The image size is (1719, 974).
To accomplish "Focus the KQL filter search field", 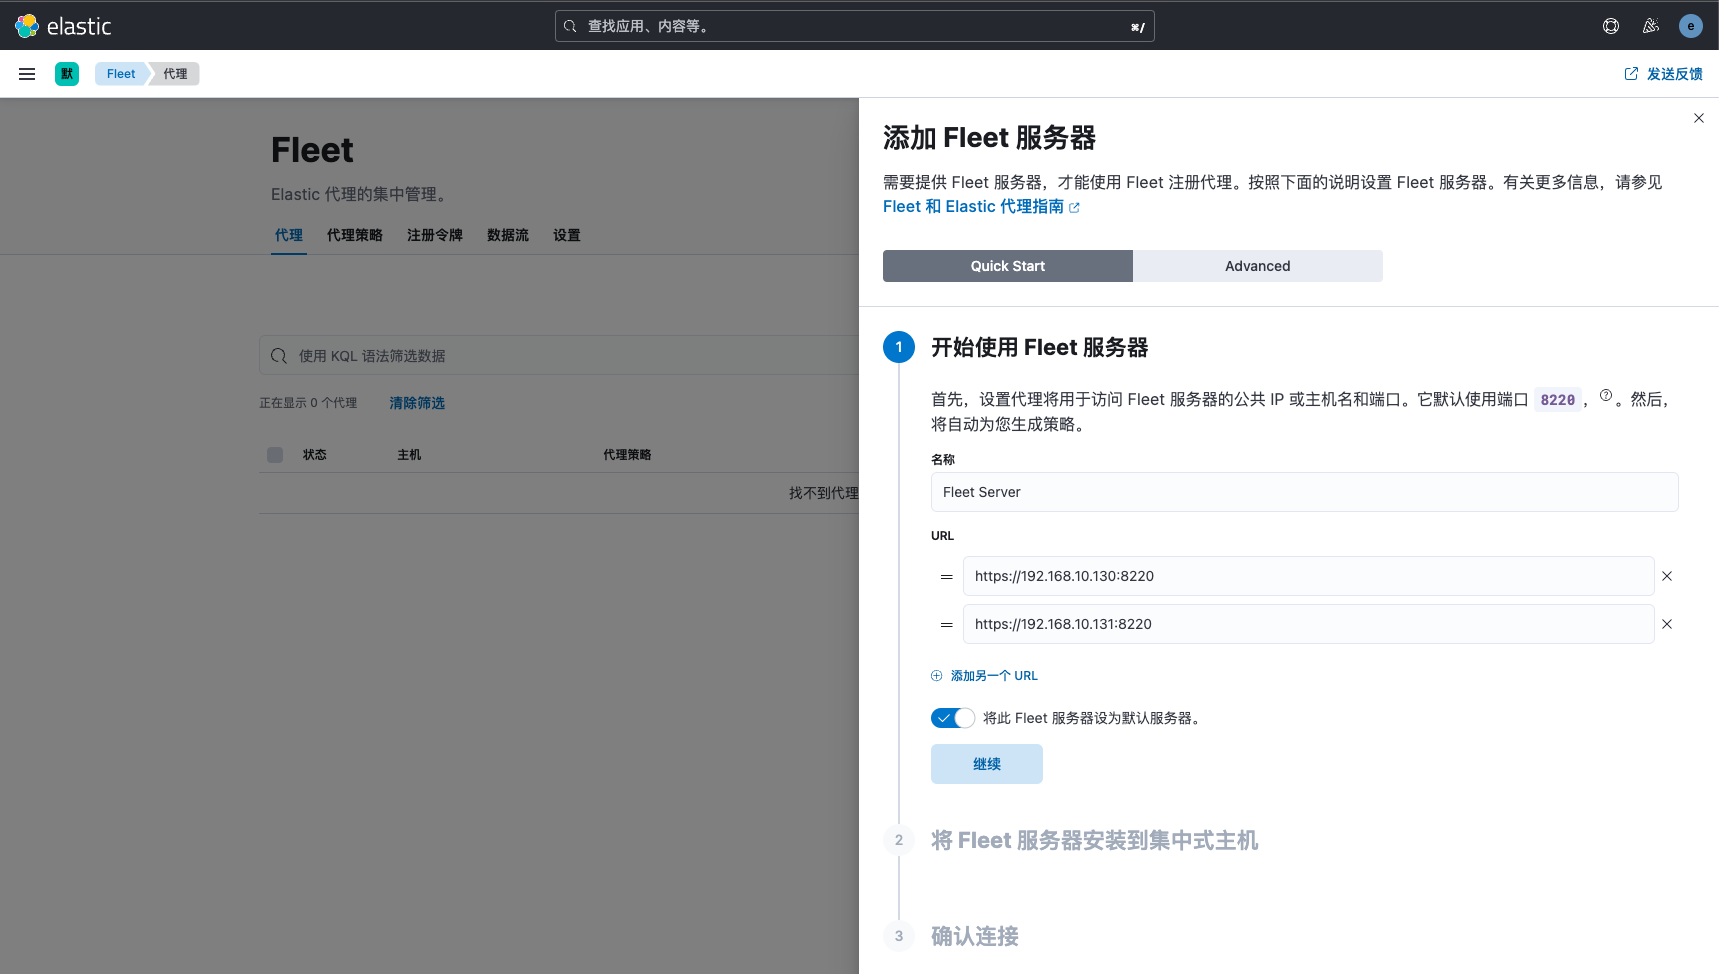I will (560, 356).
